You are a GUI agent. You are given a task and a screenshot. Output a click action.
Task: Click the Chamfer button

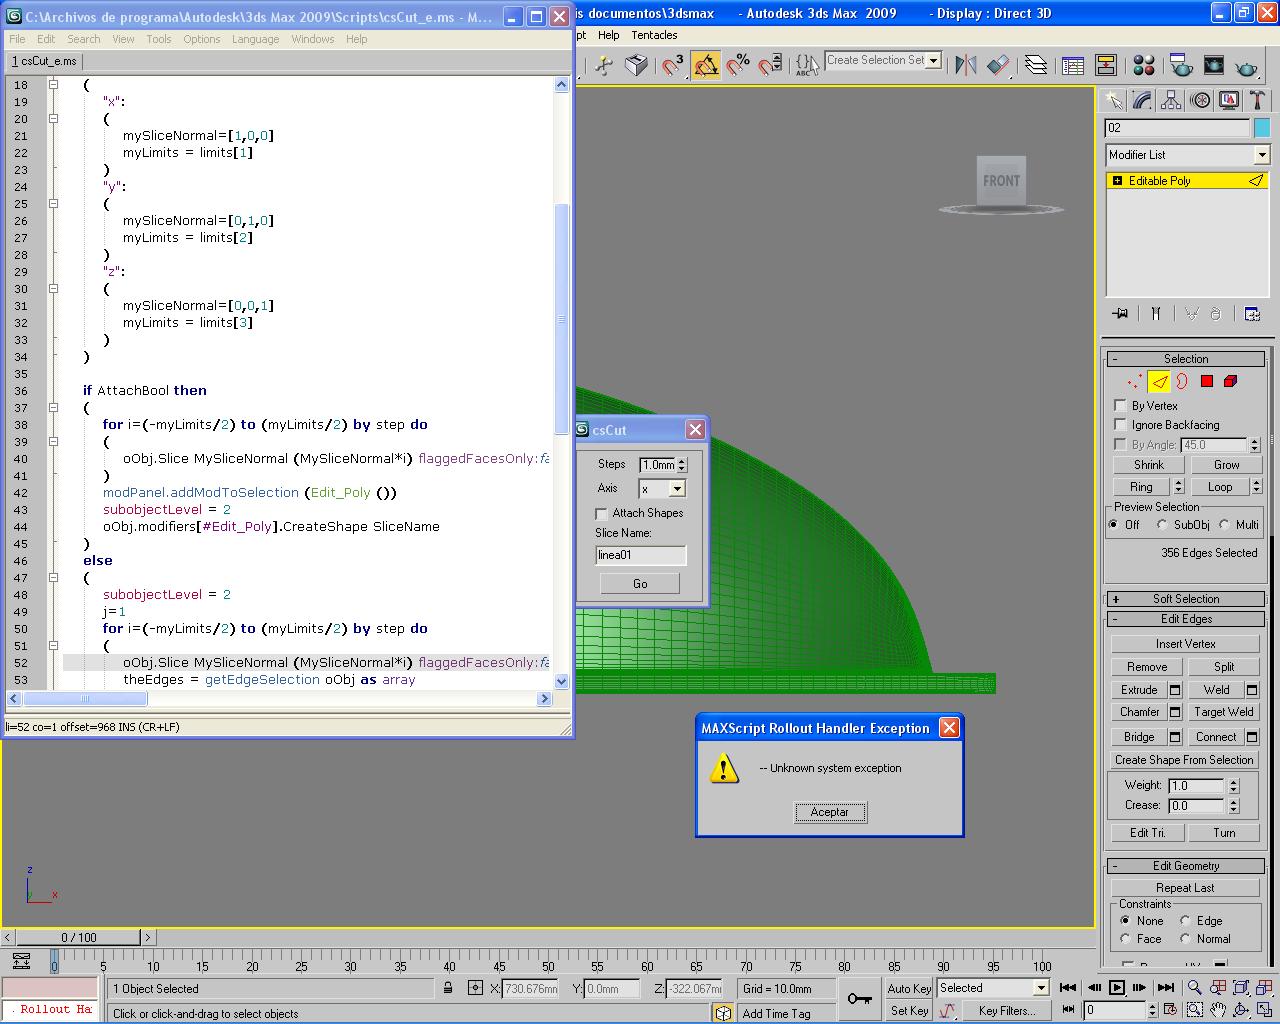point(1139,712)
